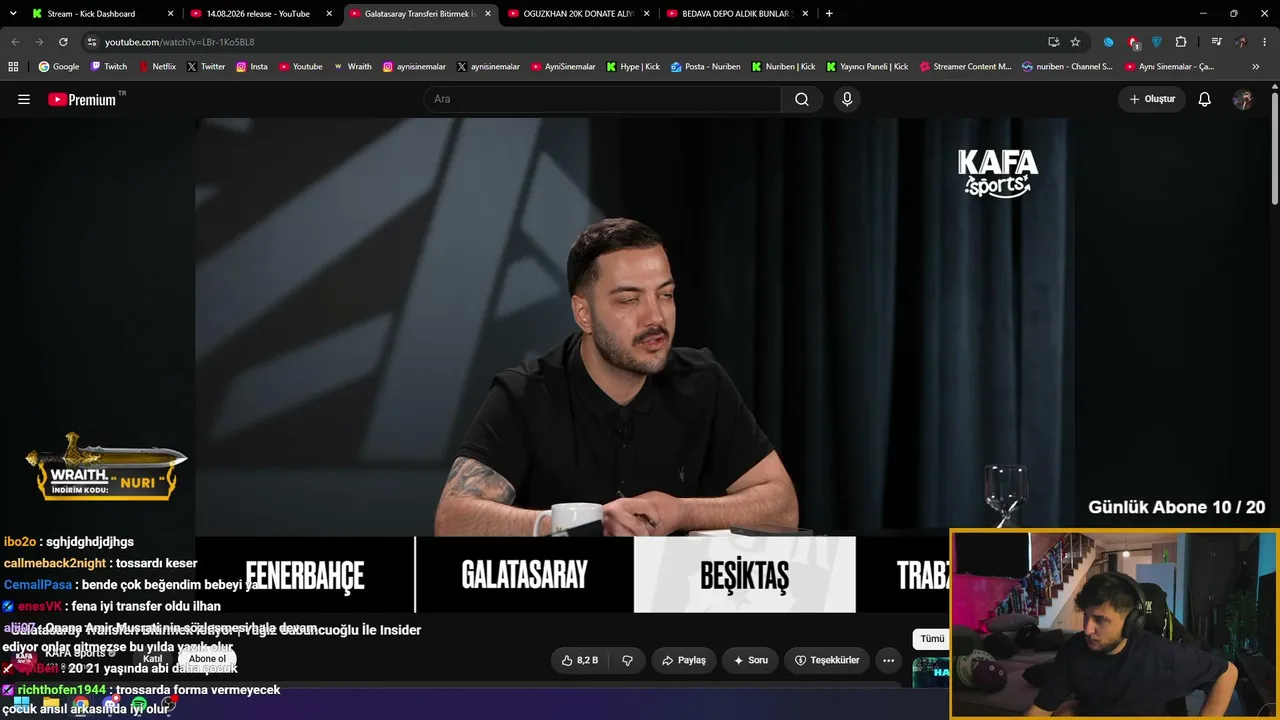This screenshot has width=1280, height=720.
Task: Reload the page in Chrome
Action: (x=63, y=42)
